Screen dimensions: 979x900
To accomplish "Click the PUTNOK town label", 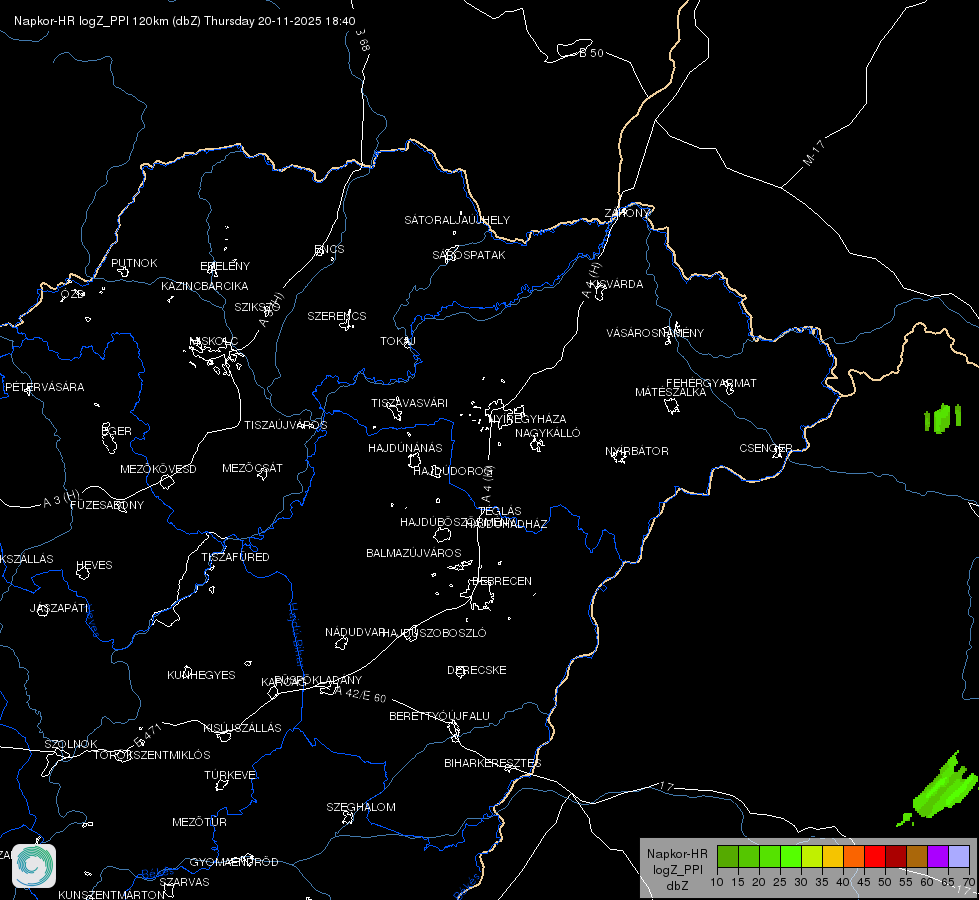I will [134, 263].
